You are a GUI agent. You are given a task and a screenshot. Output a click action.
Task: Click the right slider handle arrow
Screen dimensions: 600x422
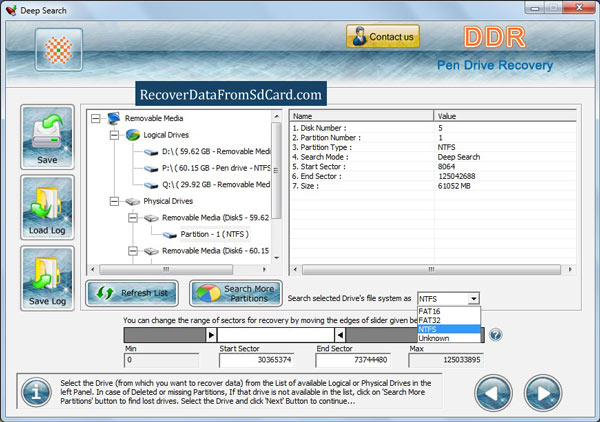coord(340,335)
